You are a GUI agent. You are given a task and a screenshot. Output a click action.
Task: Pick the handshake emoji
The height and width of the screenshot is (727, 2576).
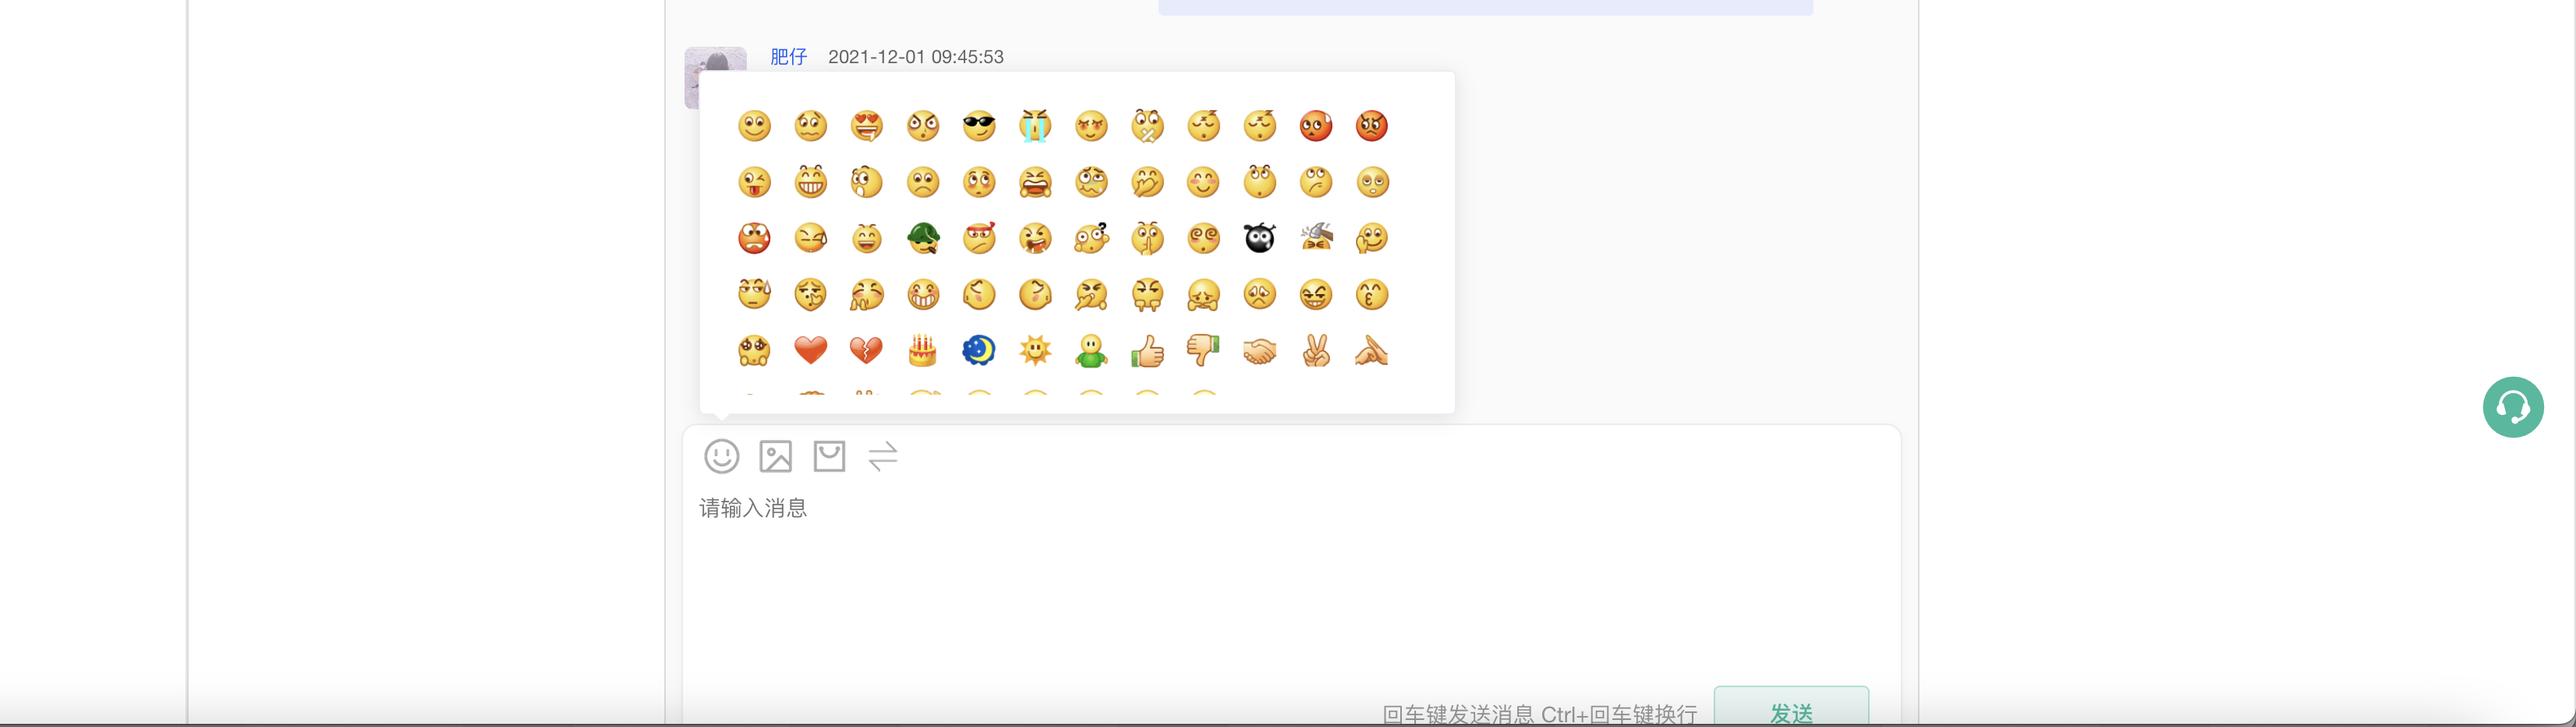point(1260,350)
